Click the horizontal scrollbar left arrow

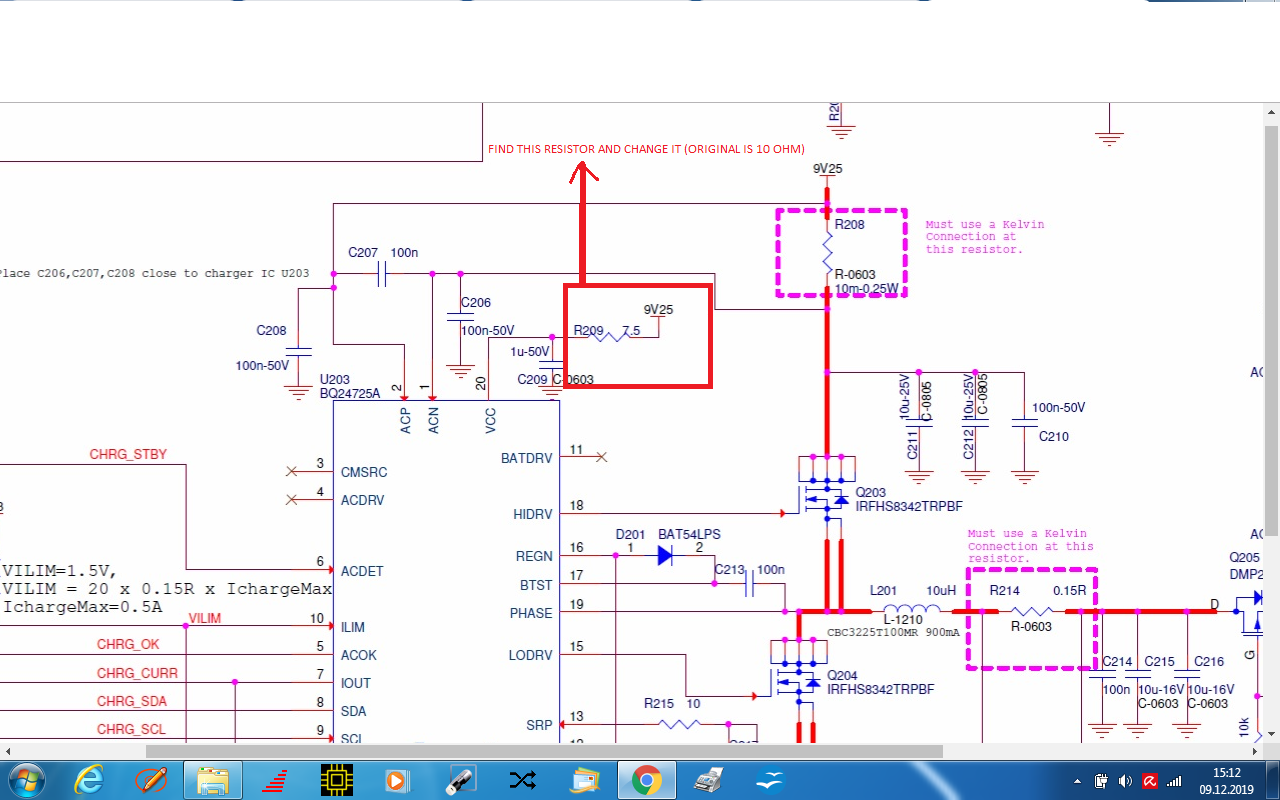[6, 751]
